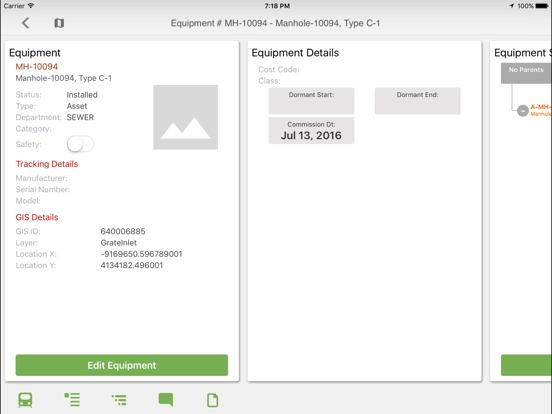Viewport: 552px width, 414px height.
Task: Toggle the Safety switch
Action: (80, 144)
